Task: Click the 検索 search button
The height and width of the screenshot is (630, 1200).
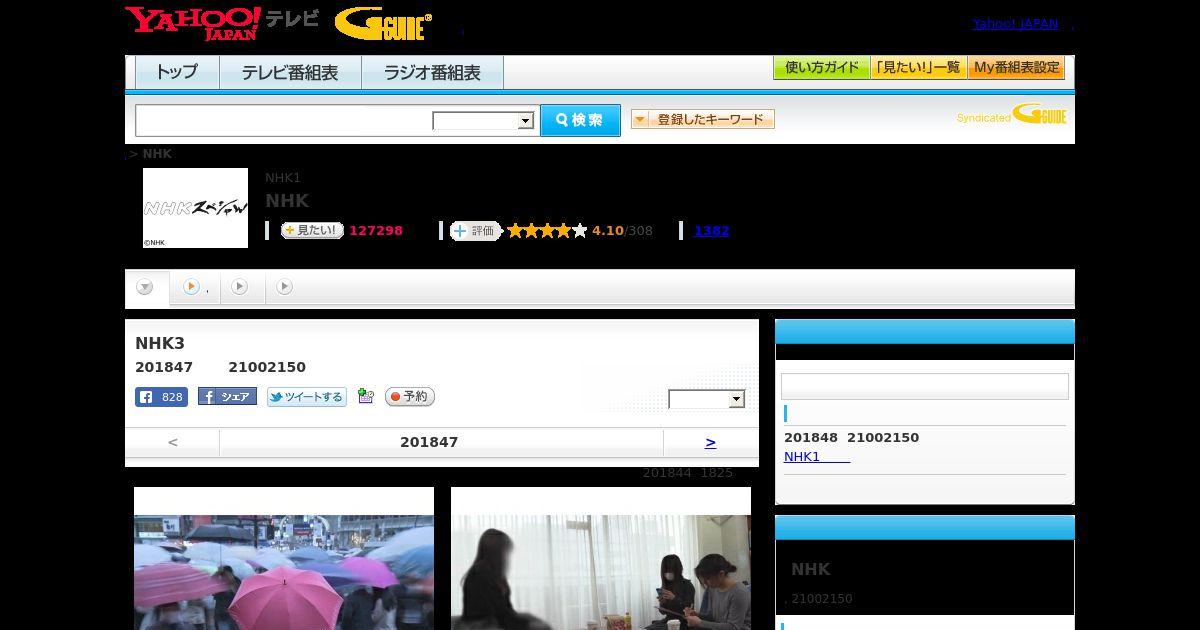Action: click(580, 120)
